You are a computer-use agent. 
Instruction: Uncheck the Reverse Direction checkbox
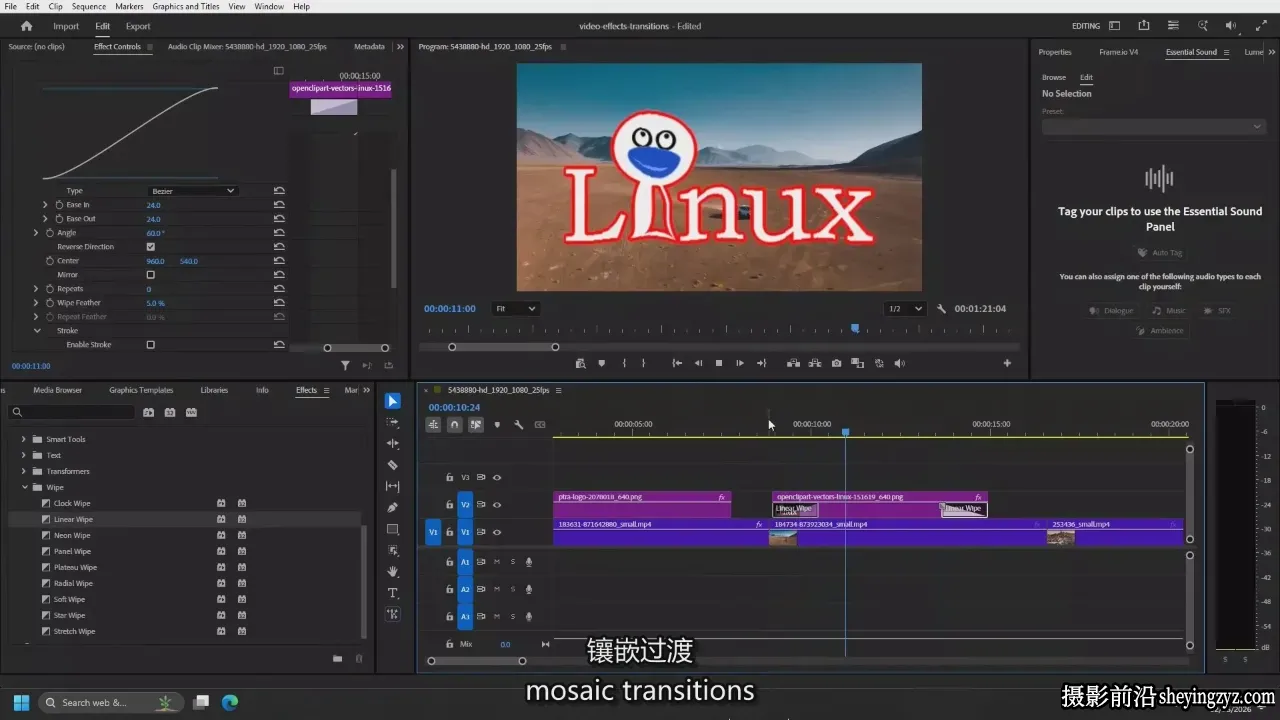[150, 247]
